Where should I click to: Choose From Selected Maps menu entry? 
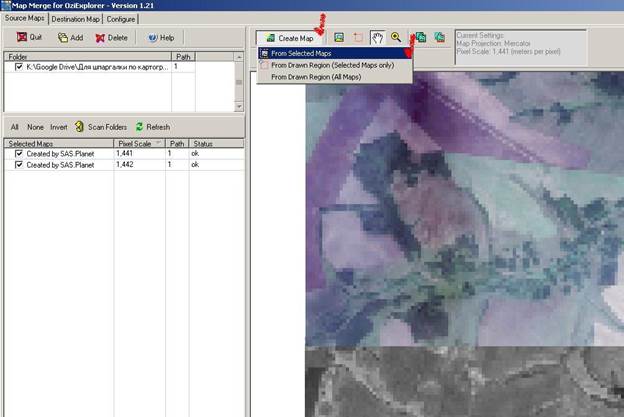pos(335,53)
